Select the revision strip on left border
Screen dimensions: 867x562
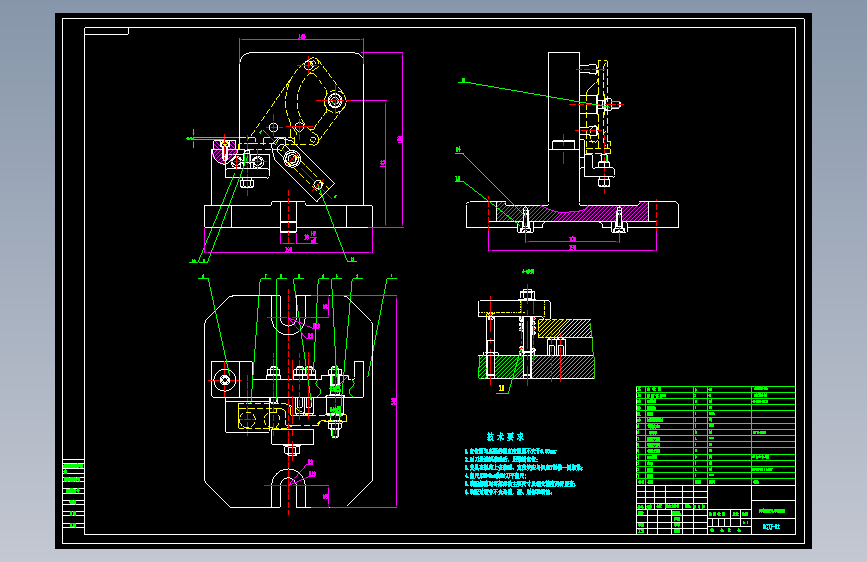73,495
